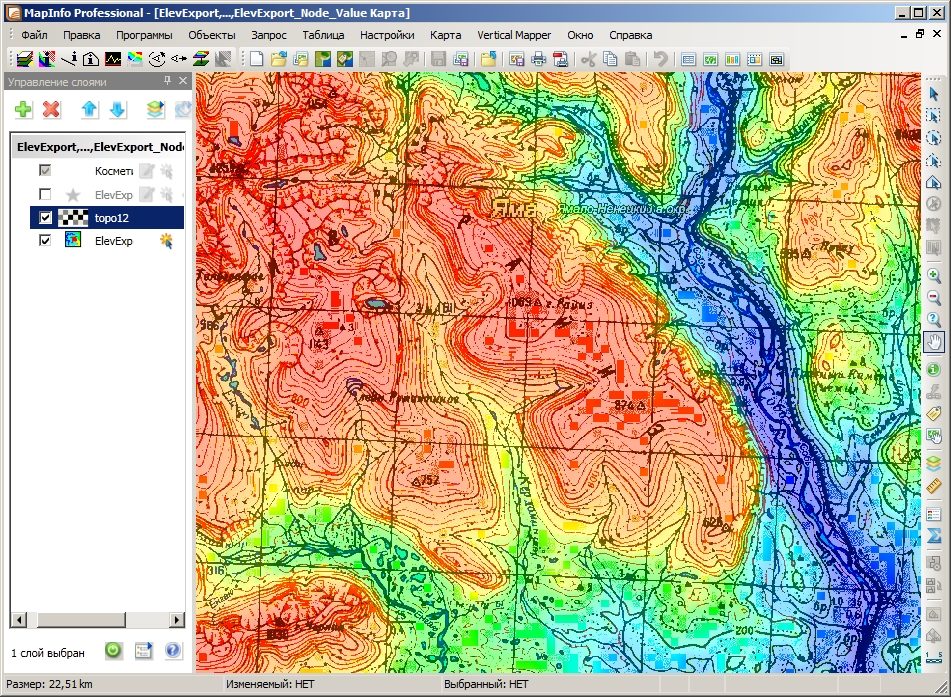Click the Open Table folder icon
The width and height of the screenshot is (951, 697).
pyautogui.click(x=278, y=59)
